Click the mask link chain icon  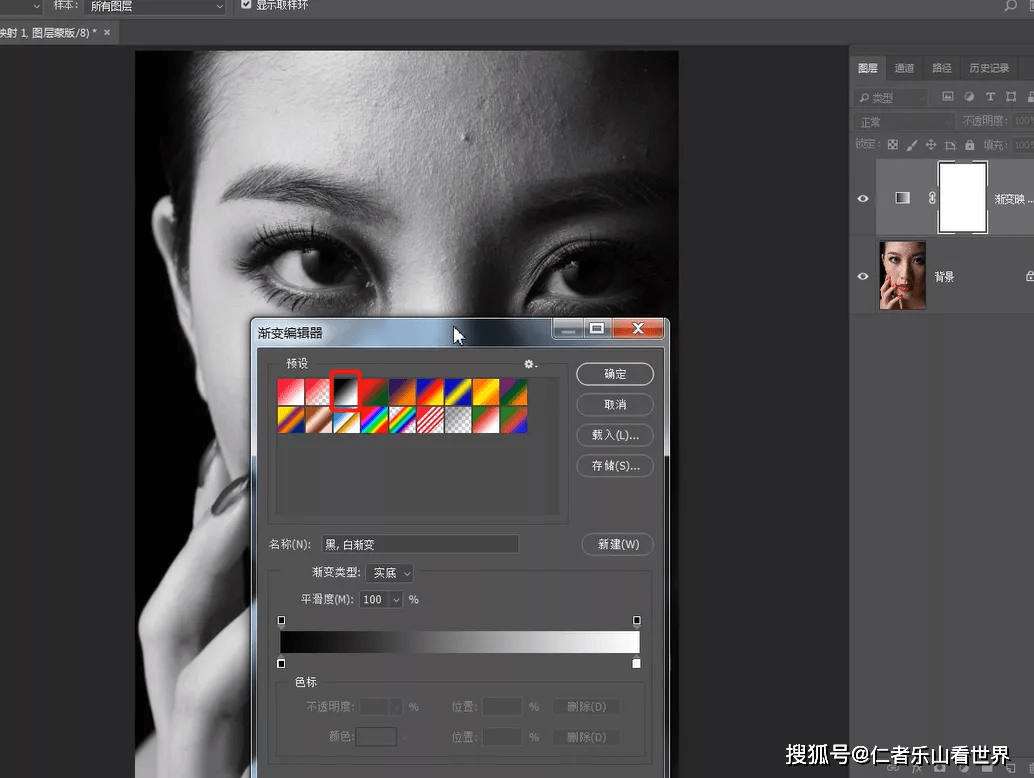(932, 197)
